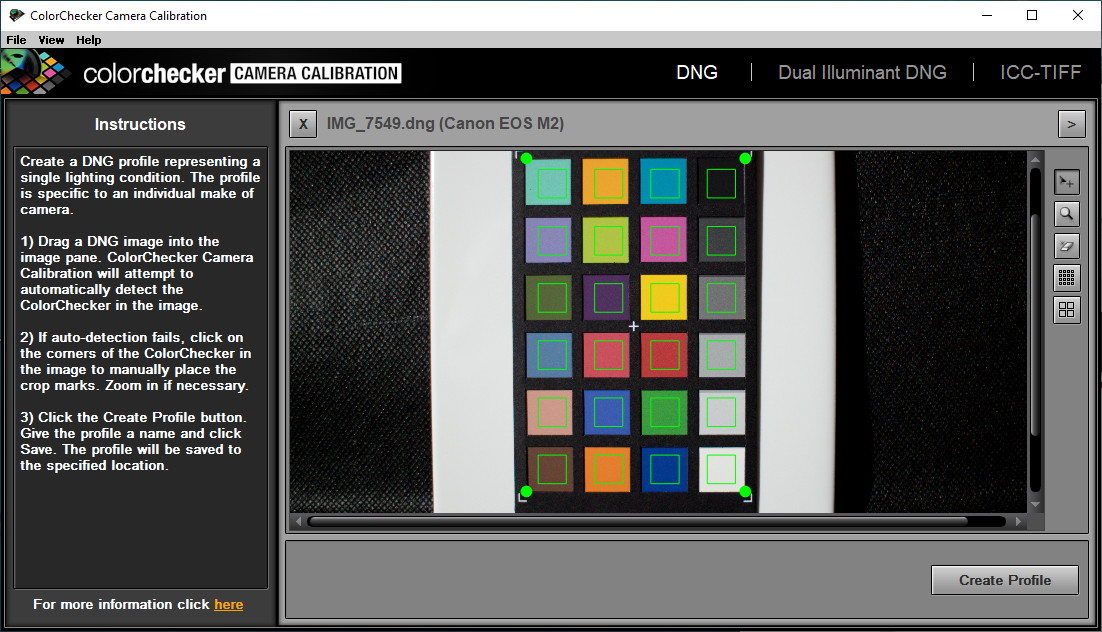Open the View menu
The image size is (1102, 632).
(51, 40)
